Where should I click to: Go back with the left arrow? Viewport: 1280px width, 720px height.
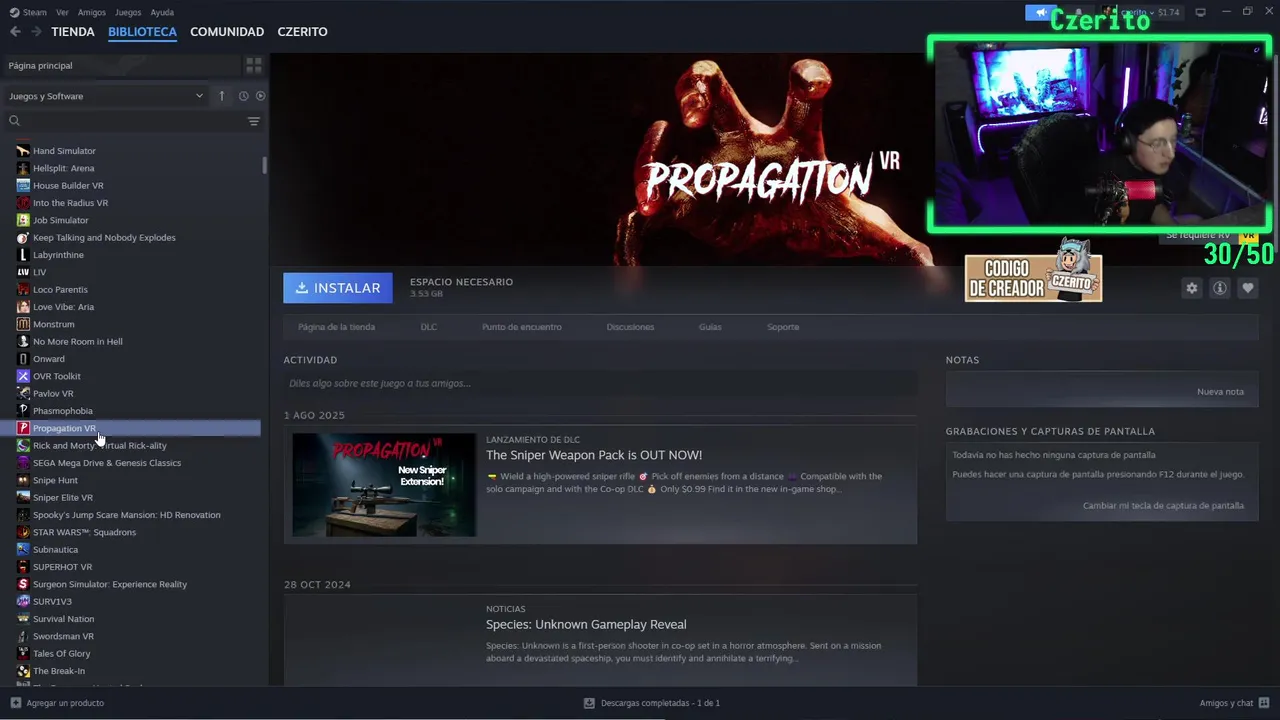15,32
